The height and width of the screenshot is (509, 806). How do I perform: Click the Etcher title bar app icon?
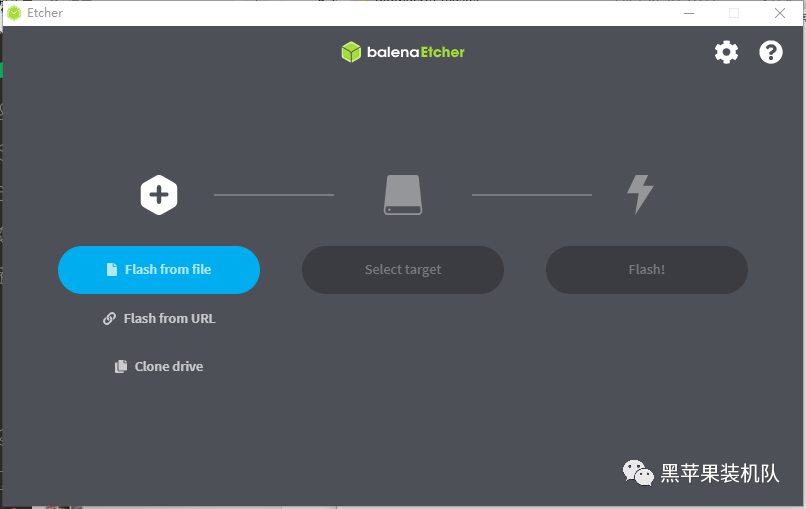(14, 13)
